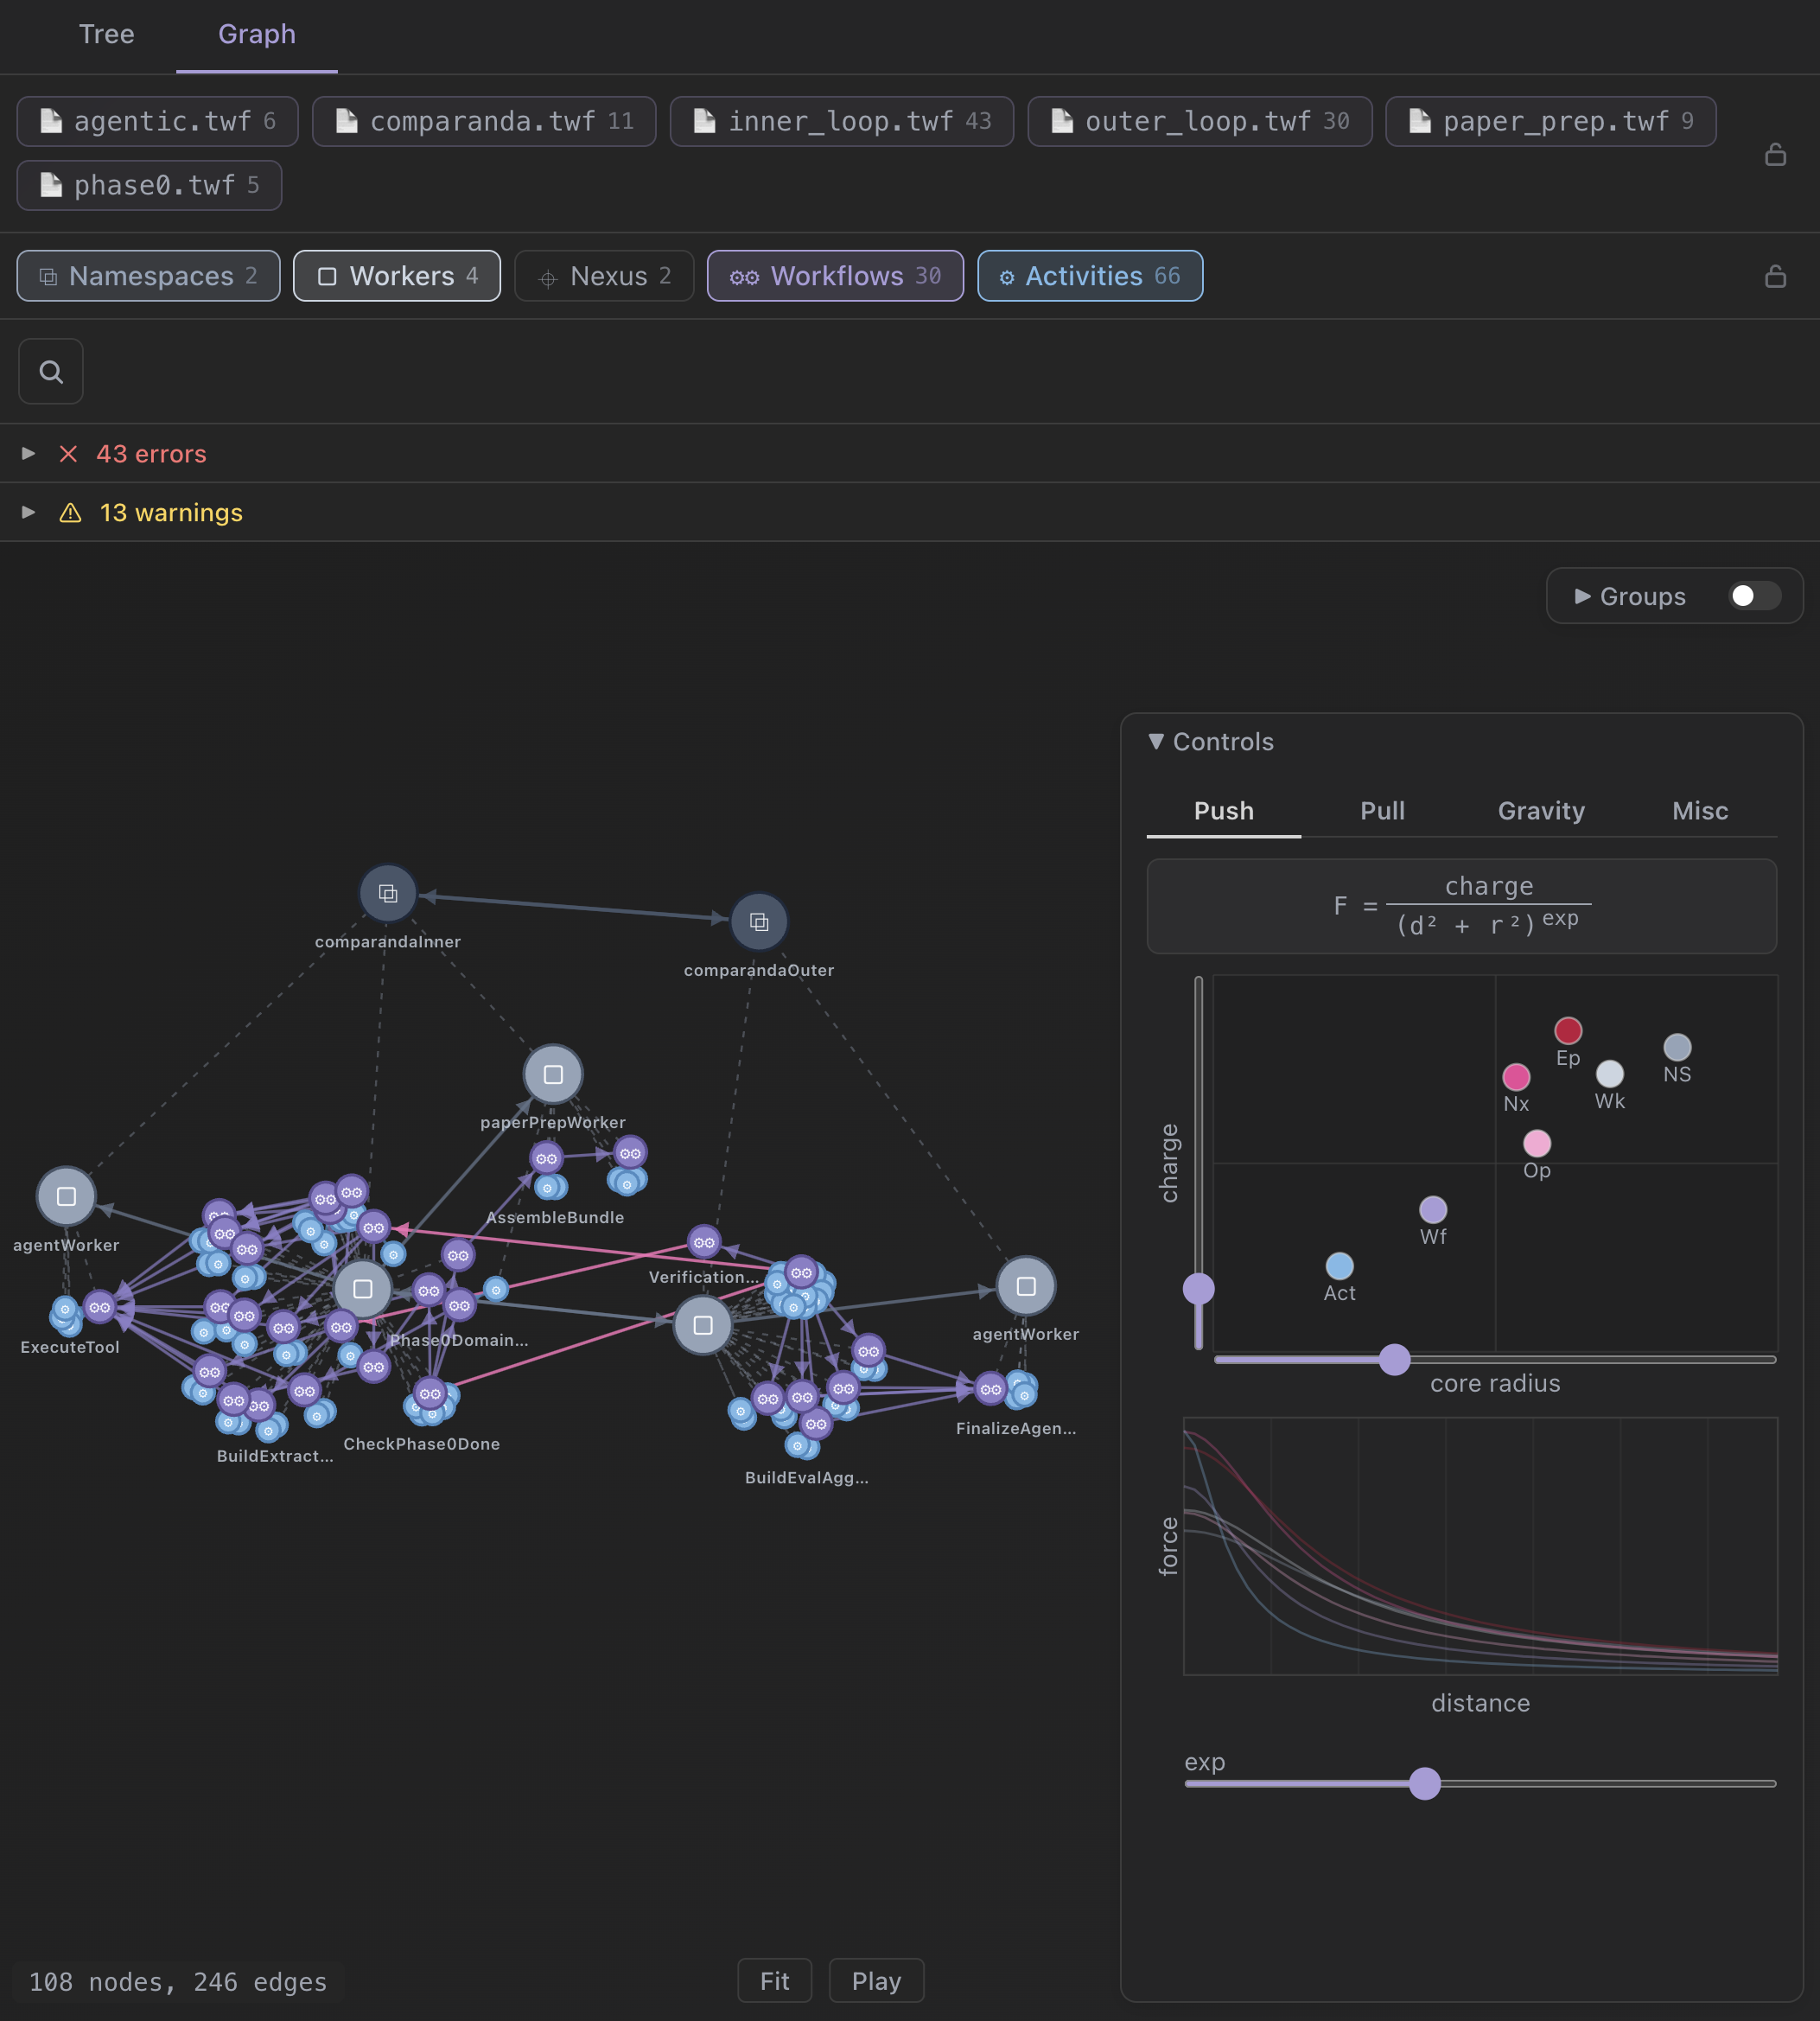This screenshot has height=2021, width=1820.
Task: Select the left agentWorker node
Action: (x=66, y=1196)
